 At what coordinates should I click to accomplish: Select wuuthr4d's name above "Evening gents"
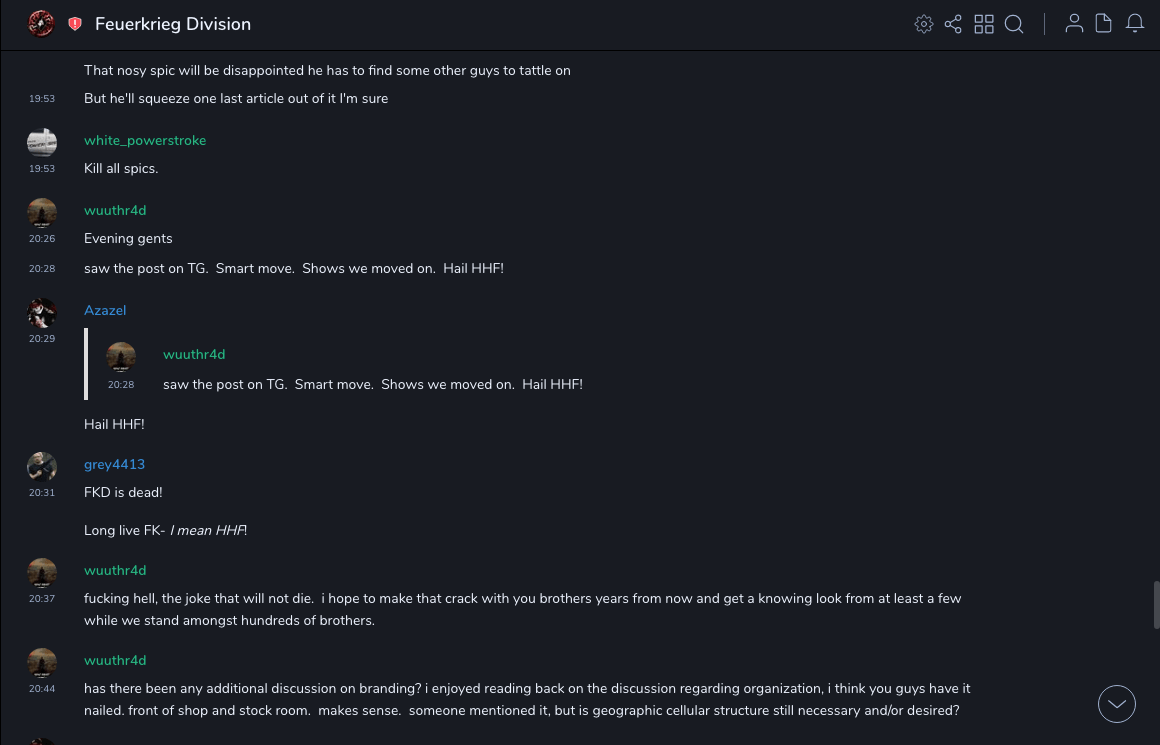115,211
